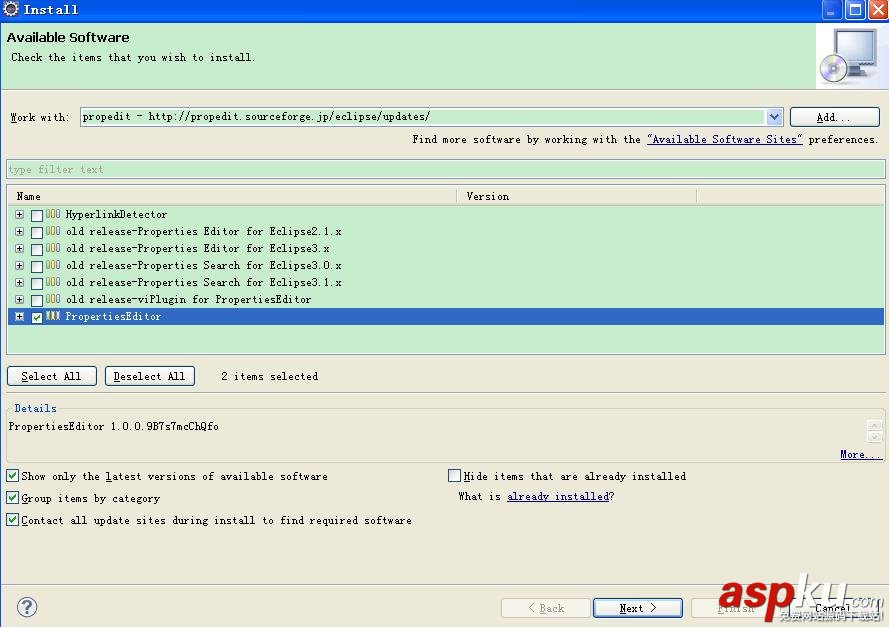Click the type filter text field
This screenshot has width=889, height=628.
point(446,169)
